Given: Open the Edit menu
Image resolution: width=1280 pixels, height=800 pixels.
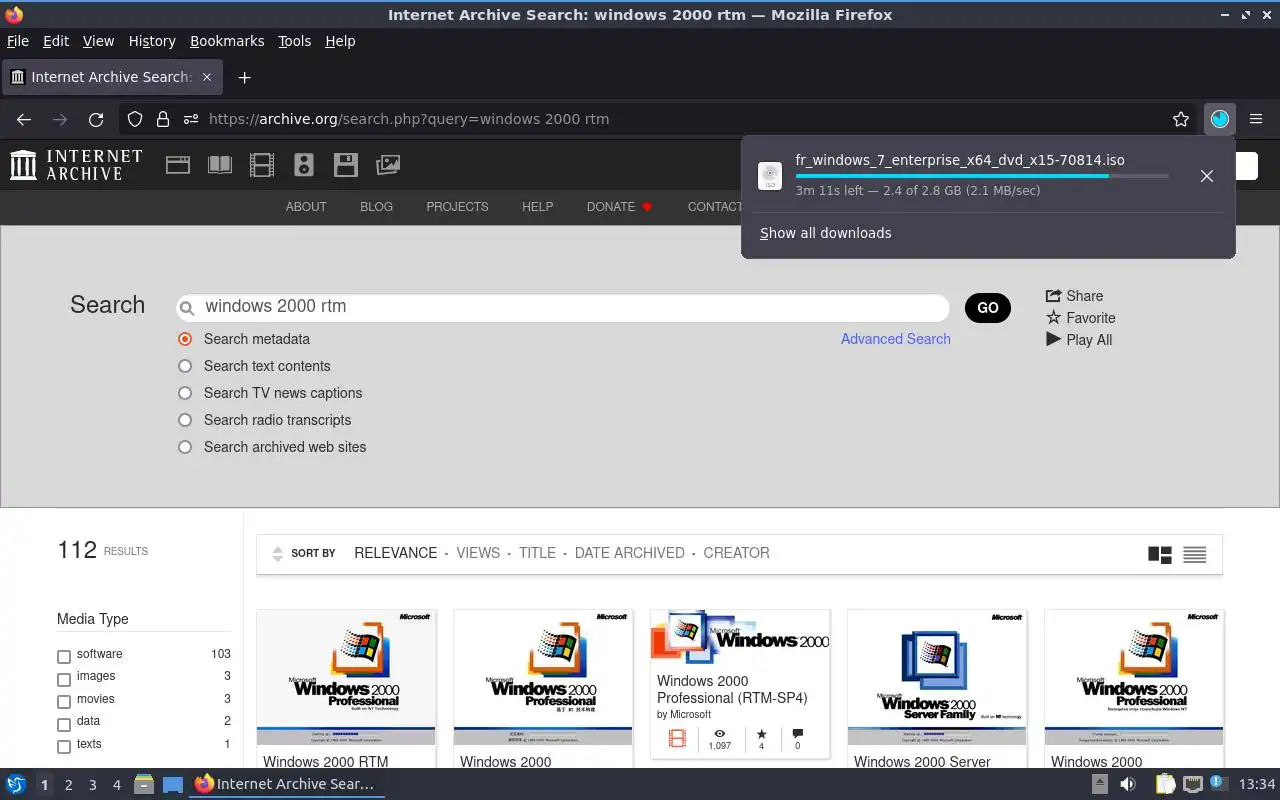Looking at the screenshot, I should pos(56,41).
